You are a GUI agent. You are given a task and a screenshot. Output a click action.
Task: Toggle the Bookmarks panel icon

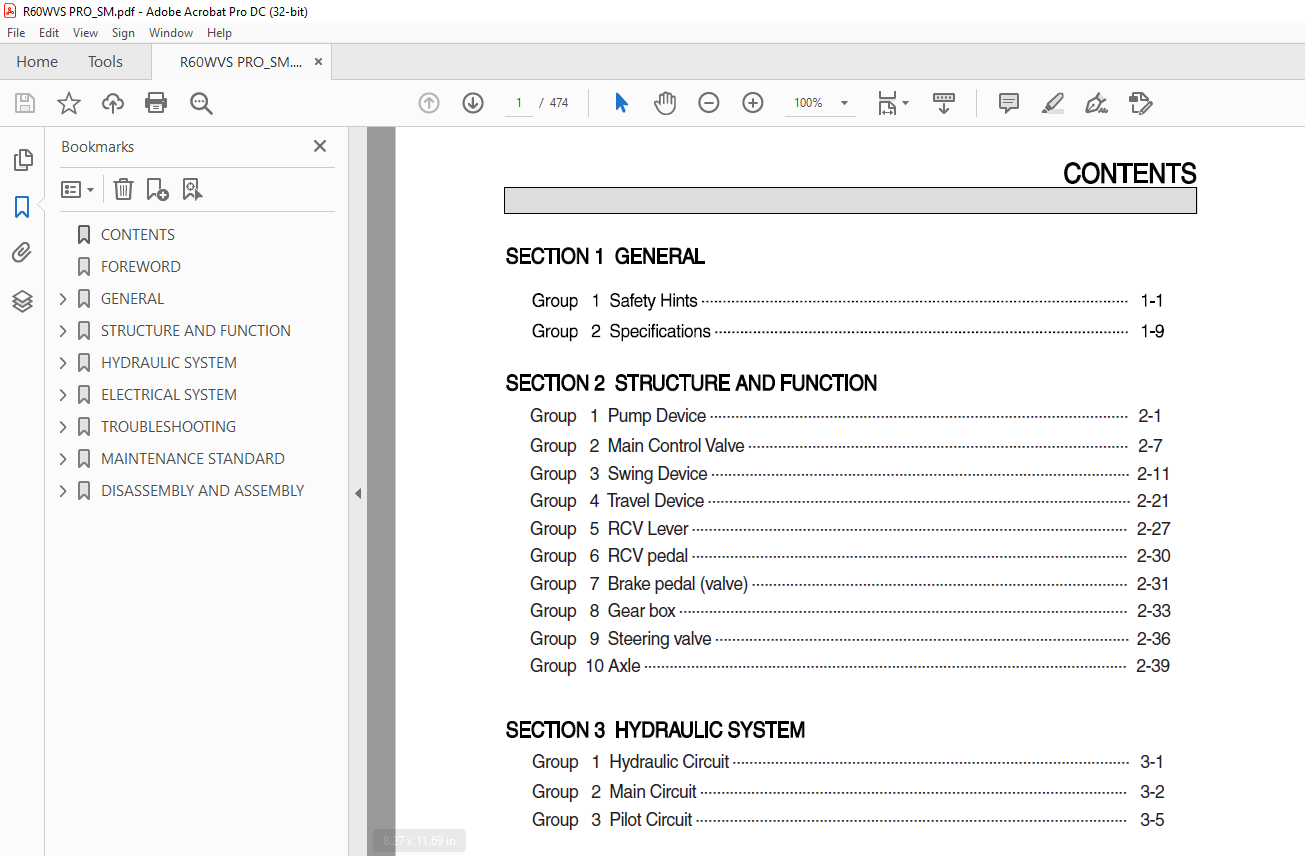[x=22, y=207]
